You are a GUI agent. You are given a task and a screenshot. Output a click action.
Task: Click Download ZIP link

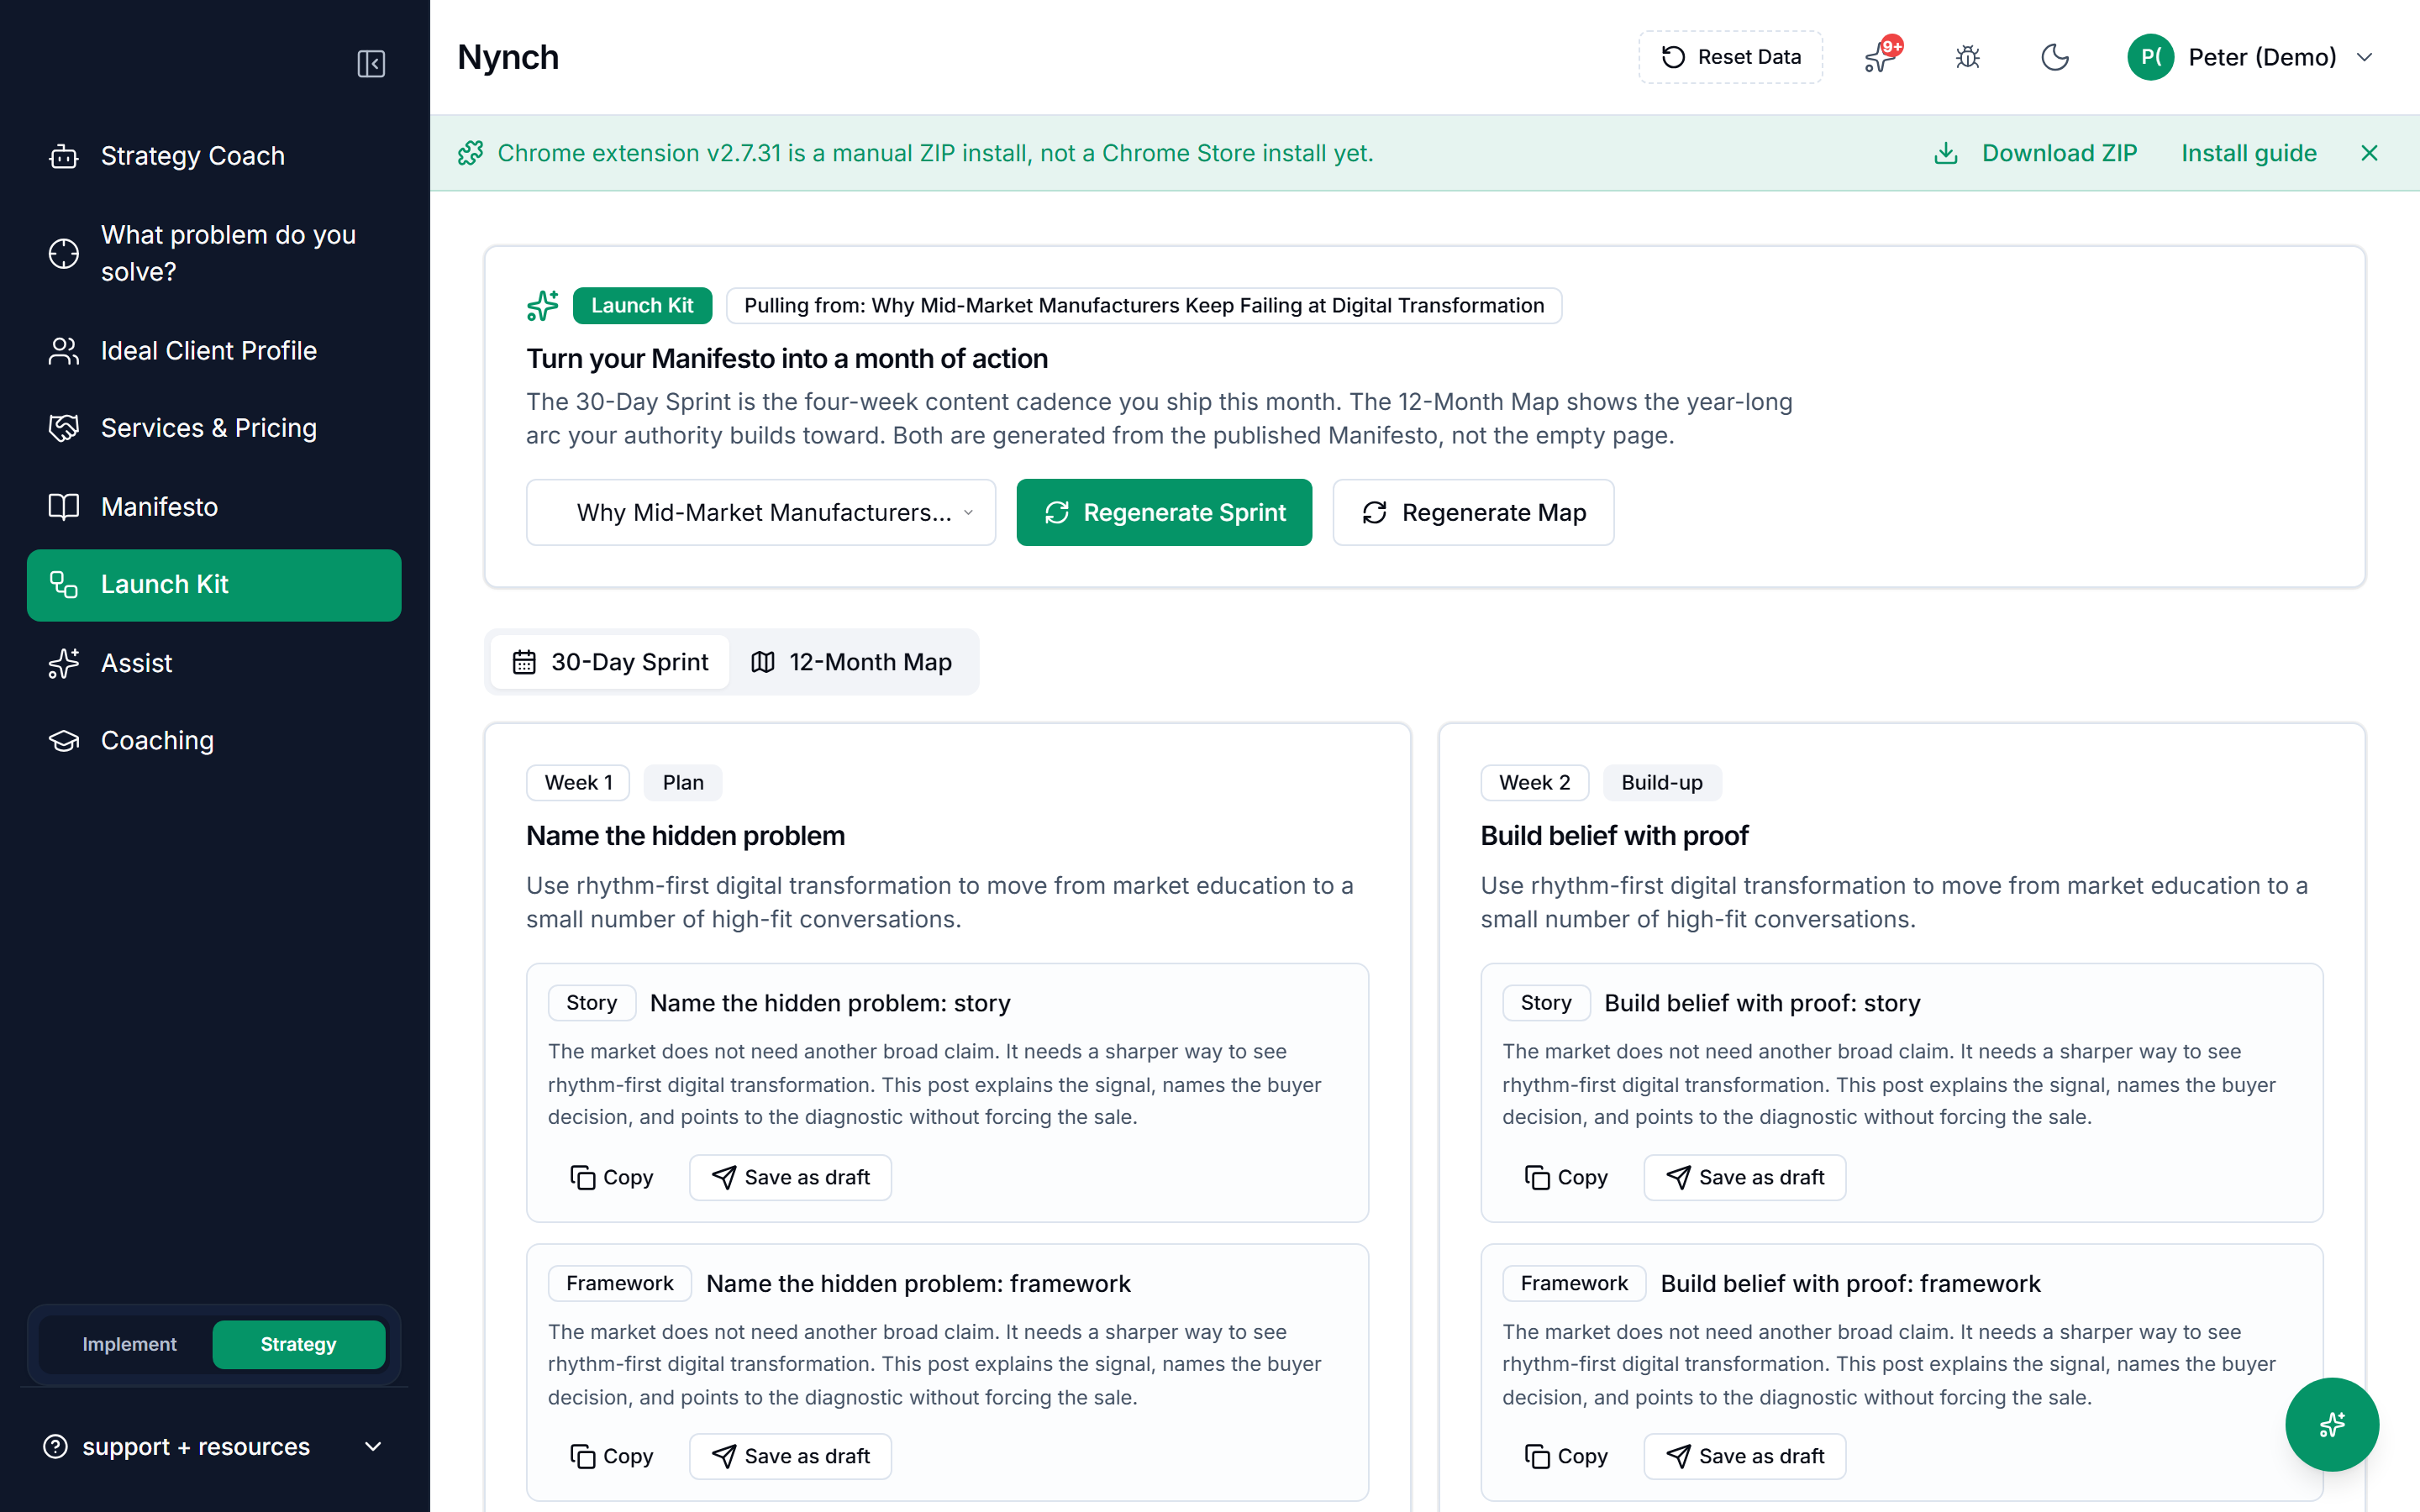[x=2059, y=153]
